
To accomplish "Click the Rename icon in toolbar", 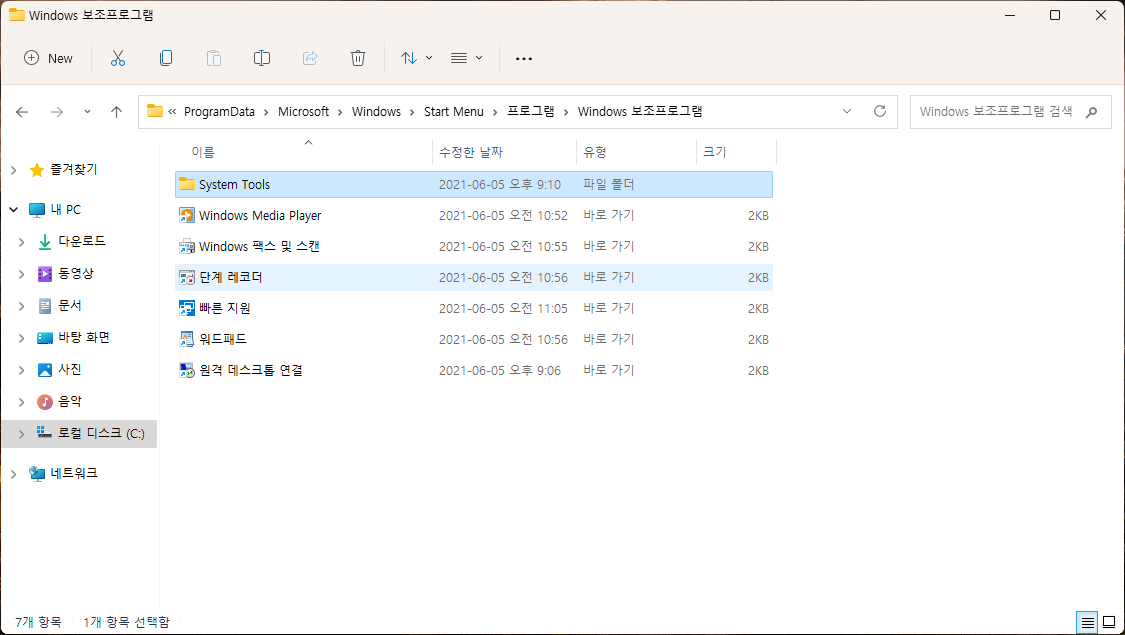I will click(262, 58).
